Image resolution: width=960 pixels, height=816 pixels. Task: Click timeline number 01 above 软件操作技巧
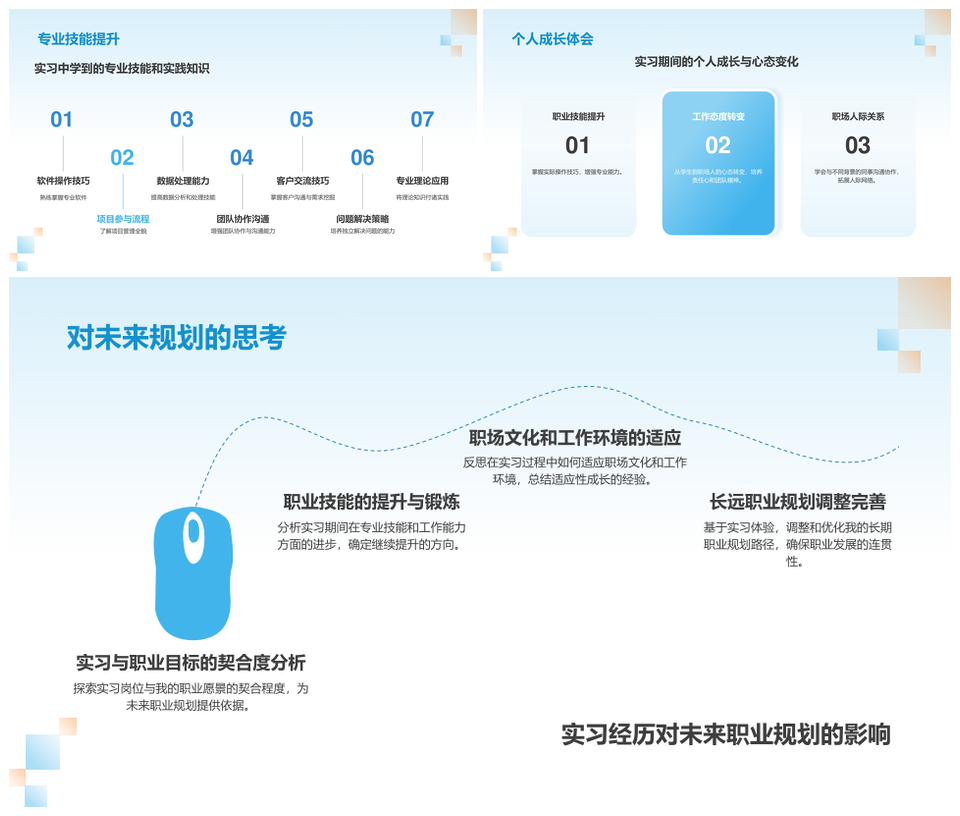pyautogui.click(x=62, y=120)
